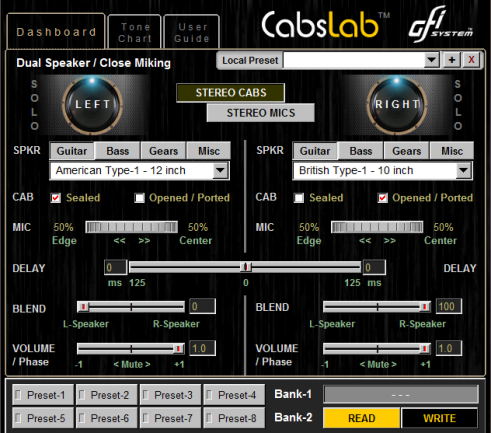Click the right BLEND value field showing 100
Viewport: 491px width, 433px height.
449,306
